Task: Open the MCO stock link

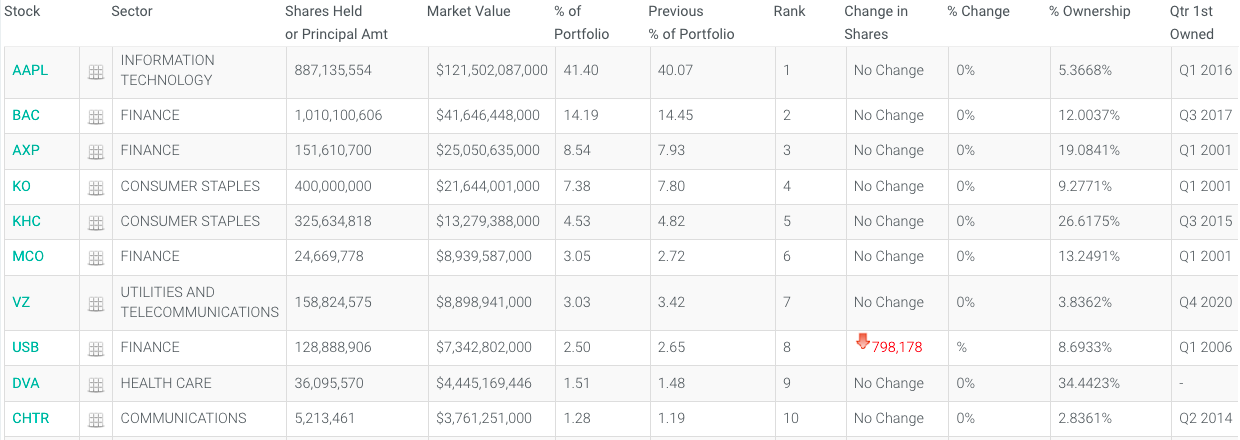Action: 28,256
